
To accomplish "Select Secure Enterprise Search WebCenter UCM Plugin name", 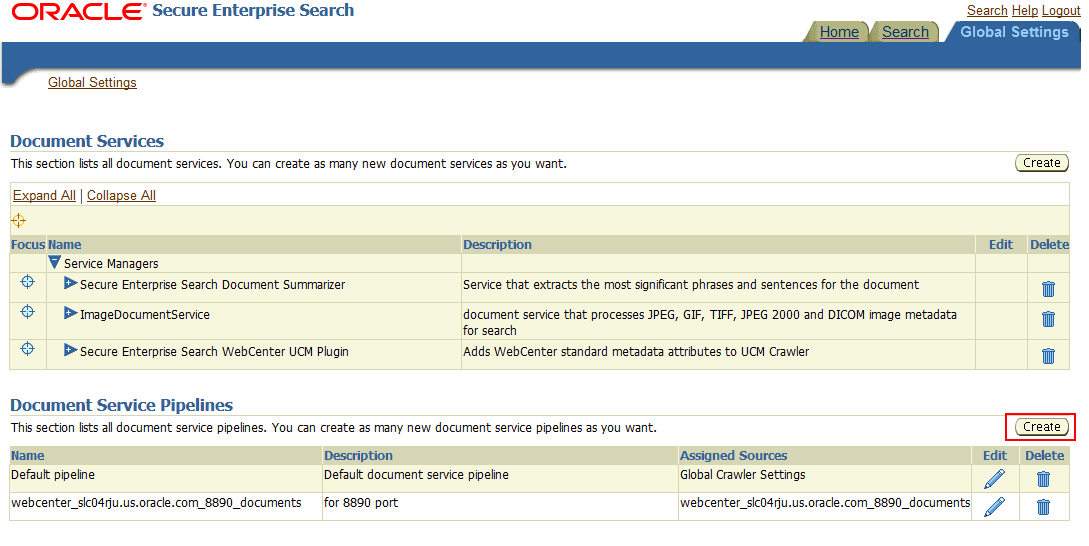I will 214,351.
